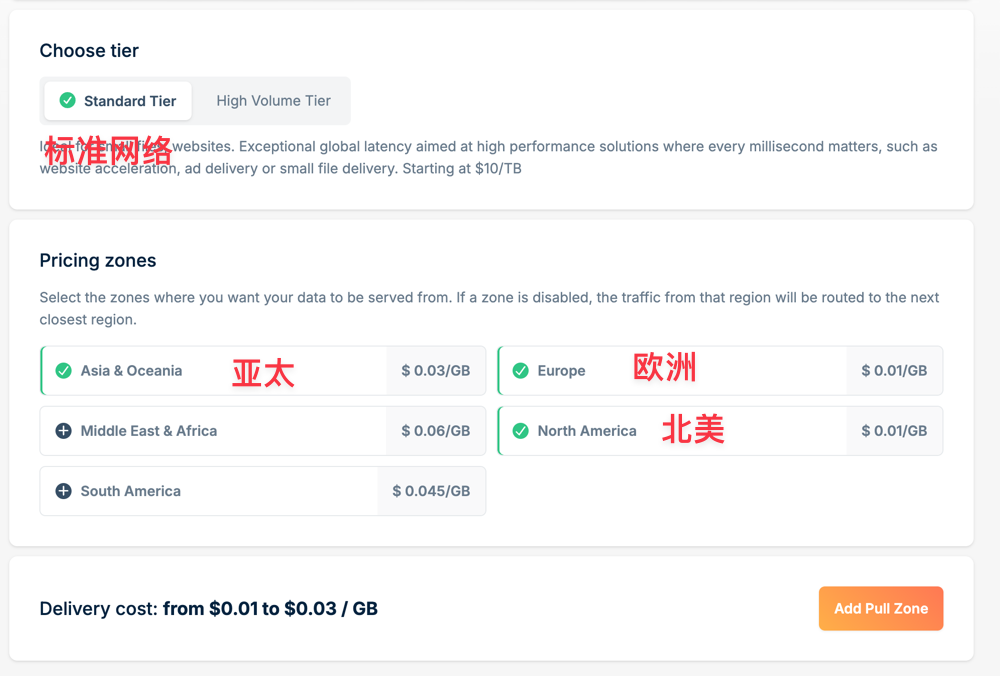The image size is (1000, 676).
Task: Toggle the Europe zone label
Action: [x=561, y=371]
